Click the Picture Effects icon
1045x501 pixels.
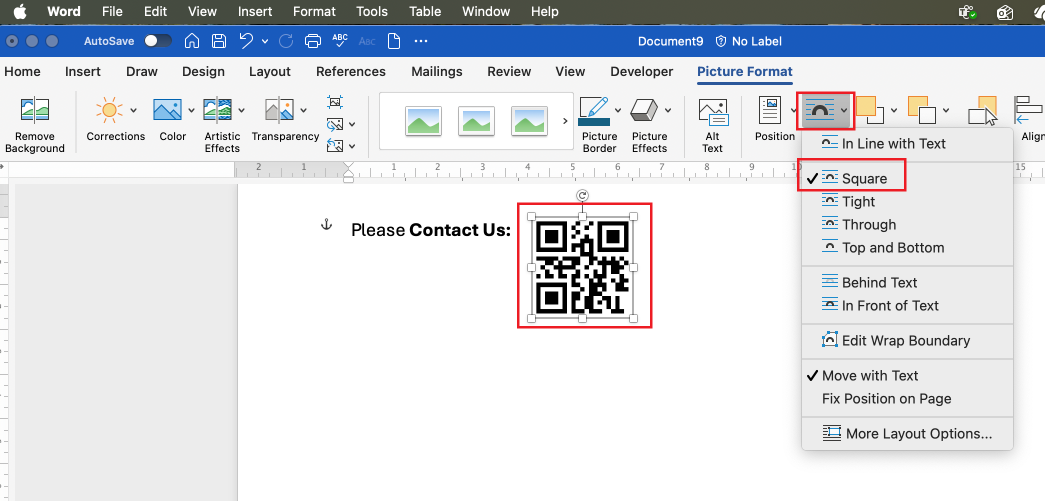[x=644, y=110]
